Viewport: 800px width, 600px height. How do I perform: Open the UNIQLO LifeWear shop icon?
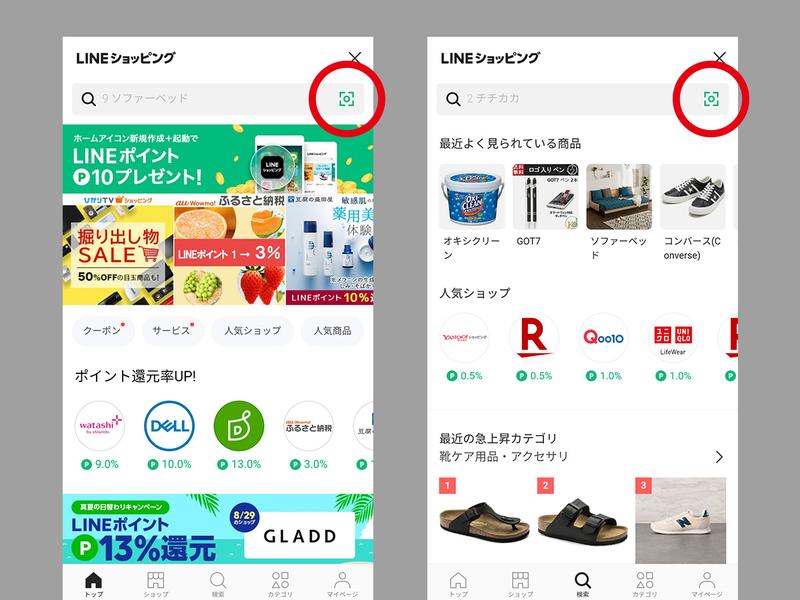pyautogui.click(x=673, y=338)
